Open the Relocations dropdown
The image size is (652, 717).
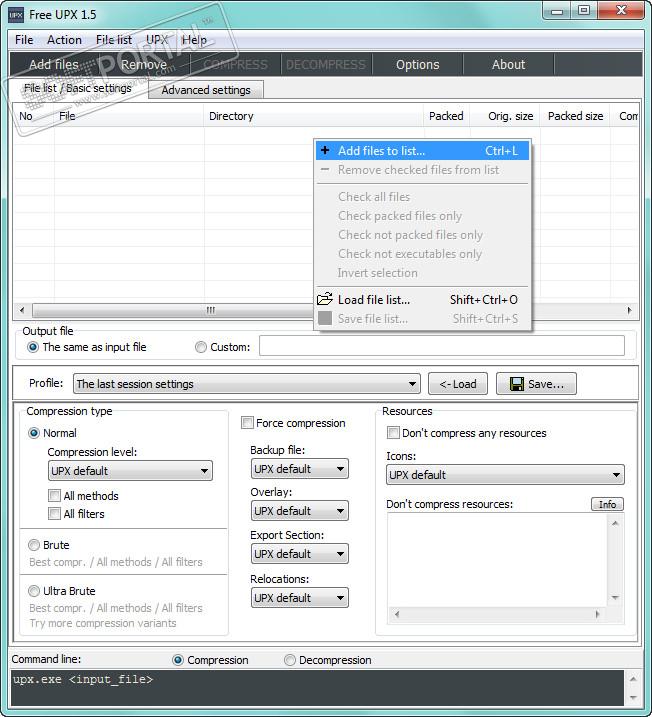point(299,598)
